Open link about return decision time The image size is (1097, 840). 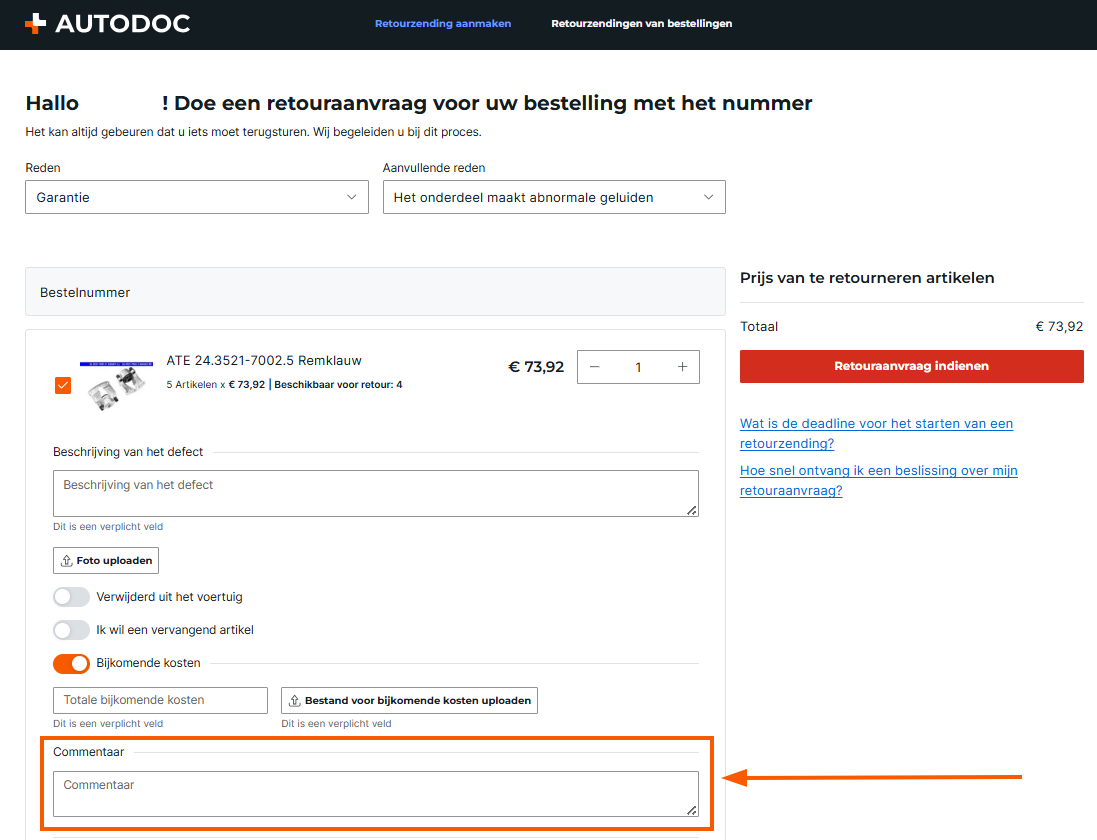point(878,480)
